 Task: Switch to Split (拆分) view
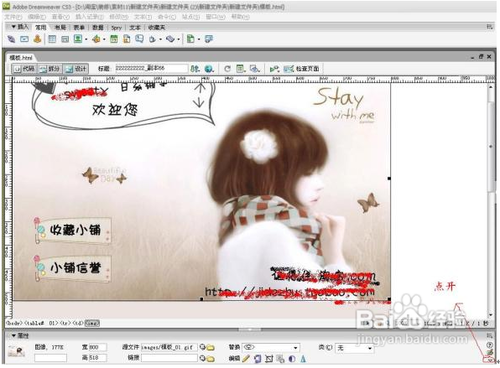pyautogui.click(x=49, y=69)
